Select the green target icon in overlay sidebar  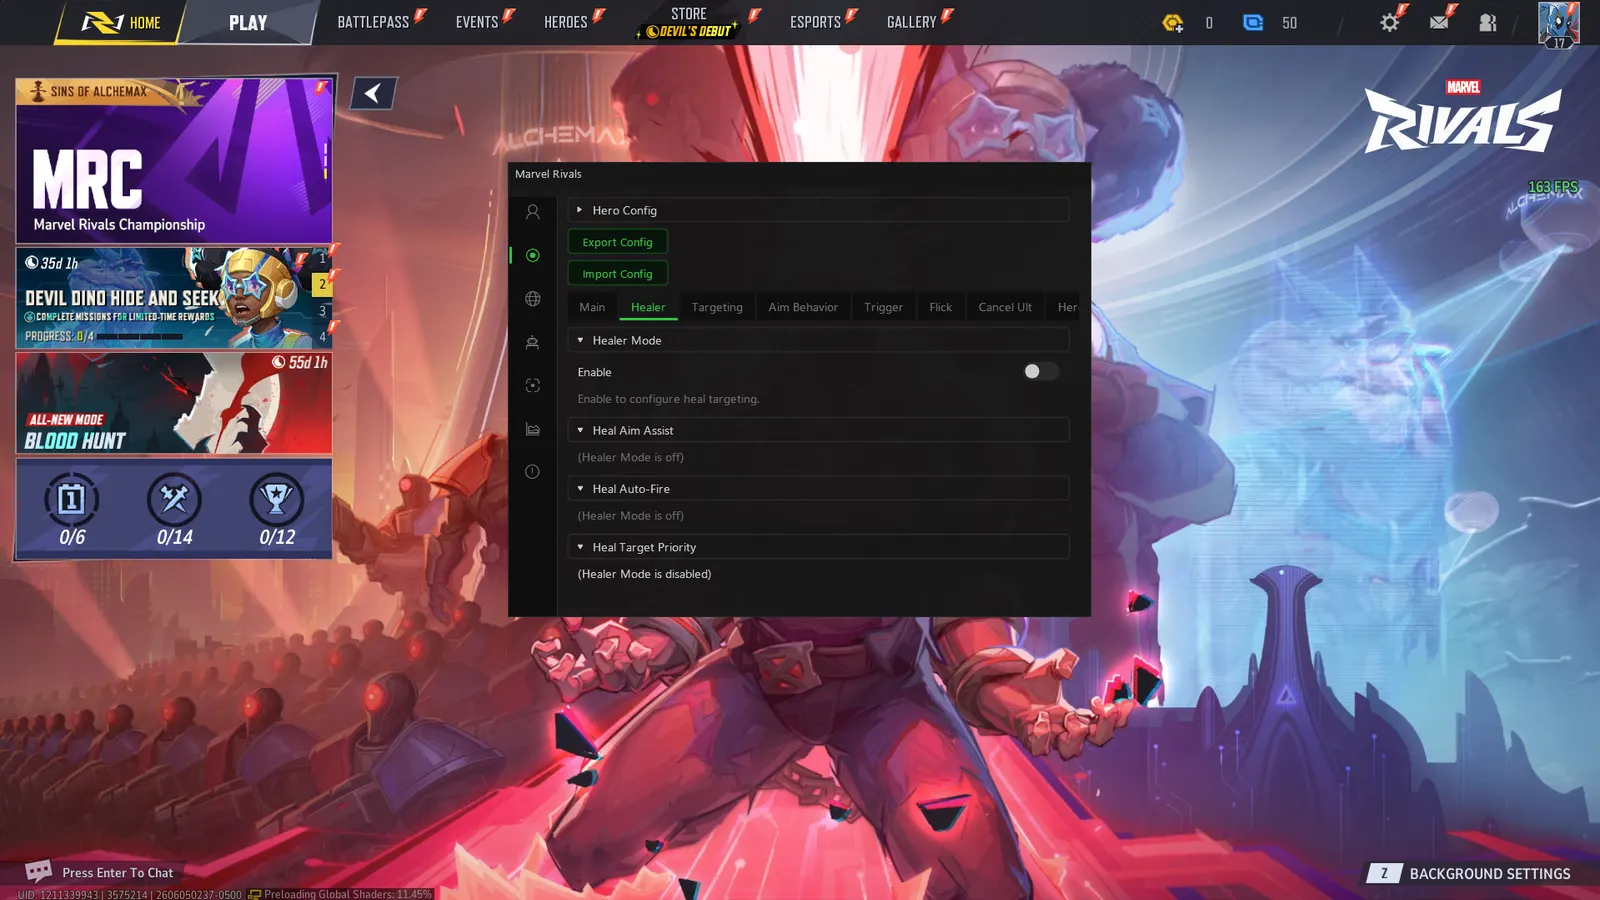coord(532,255)
